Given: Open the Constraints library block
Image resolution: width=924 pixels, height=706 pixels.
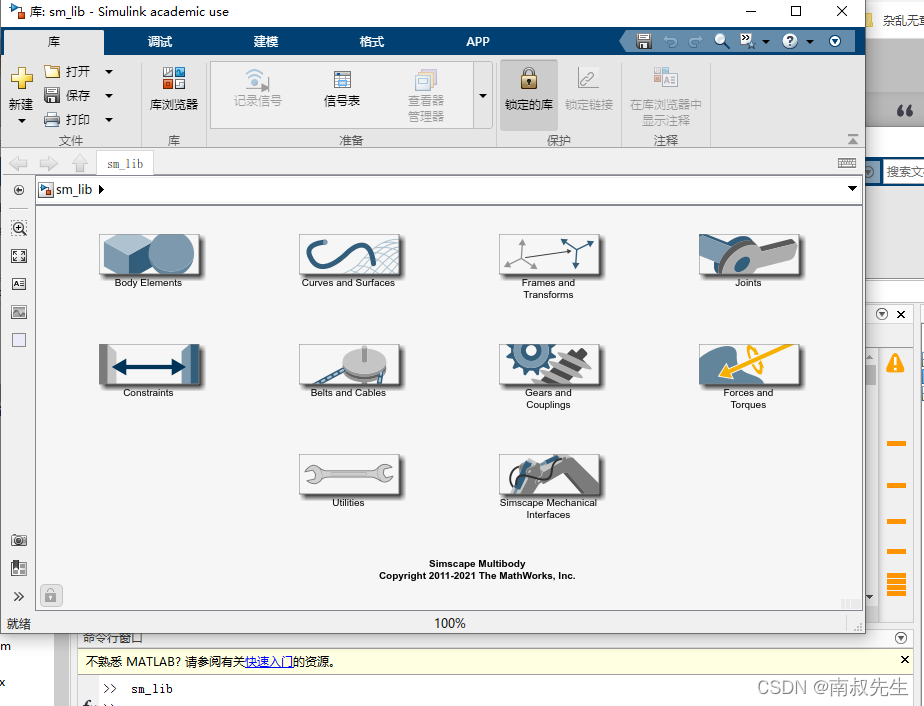Looking at the screenshot, I should (149, 365).
